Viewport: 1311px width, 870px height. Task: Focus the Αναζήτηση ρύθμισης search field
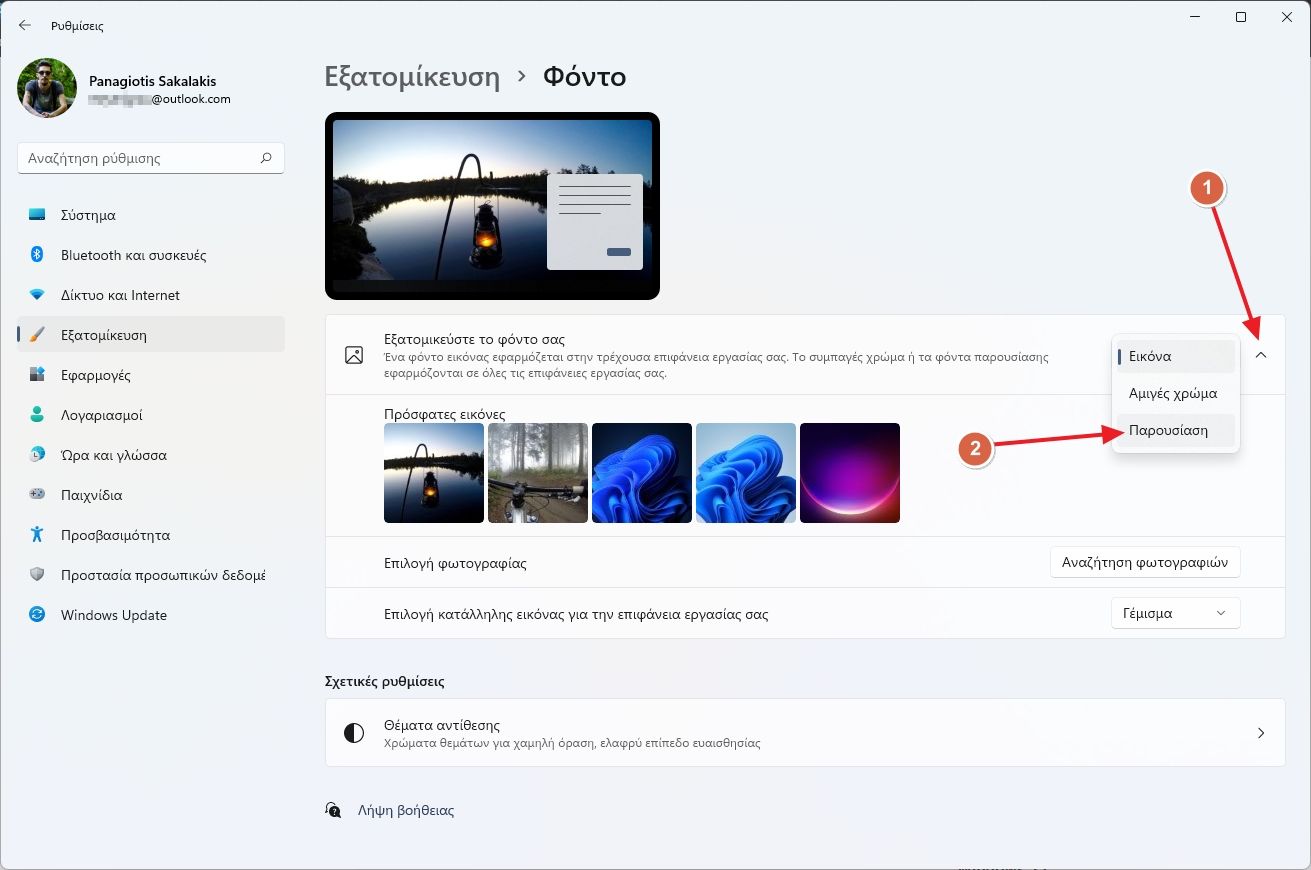(140, 158)
